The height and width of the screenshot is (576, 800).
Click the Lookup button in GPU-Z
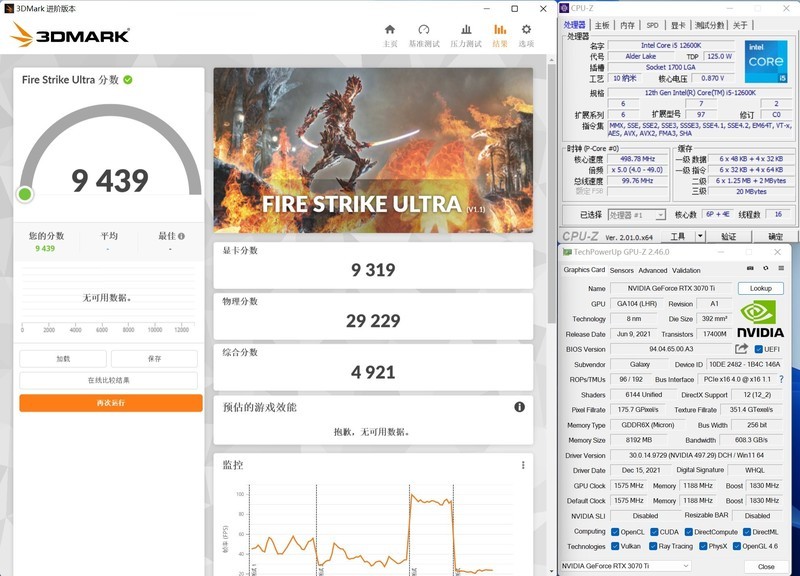762,287
